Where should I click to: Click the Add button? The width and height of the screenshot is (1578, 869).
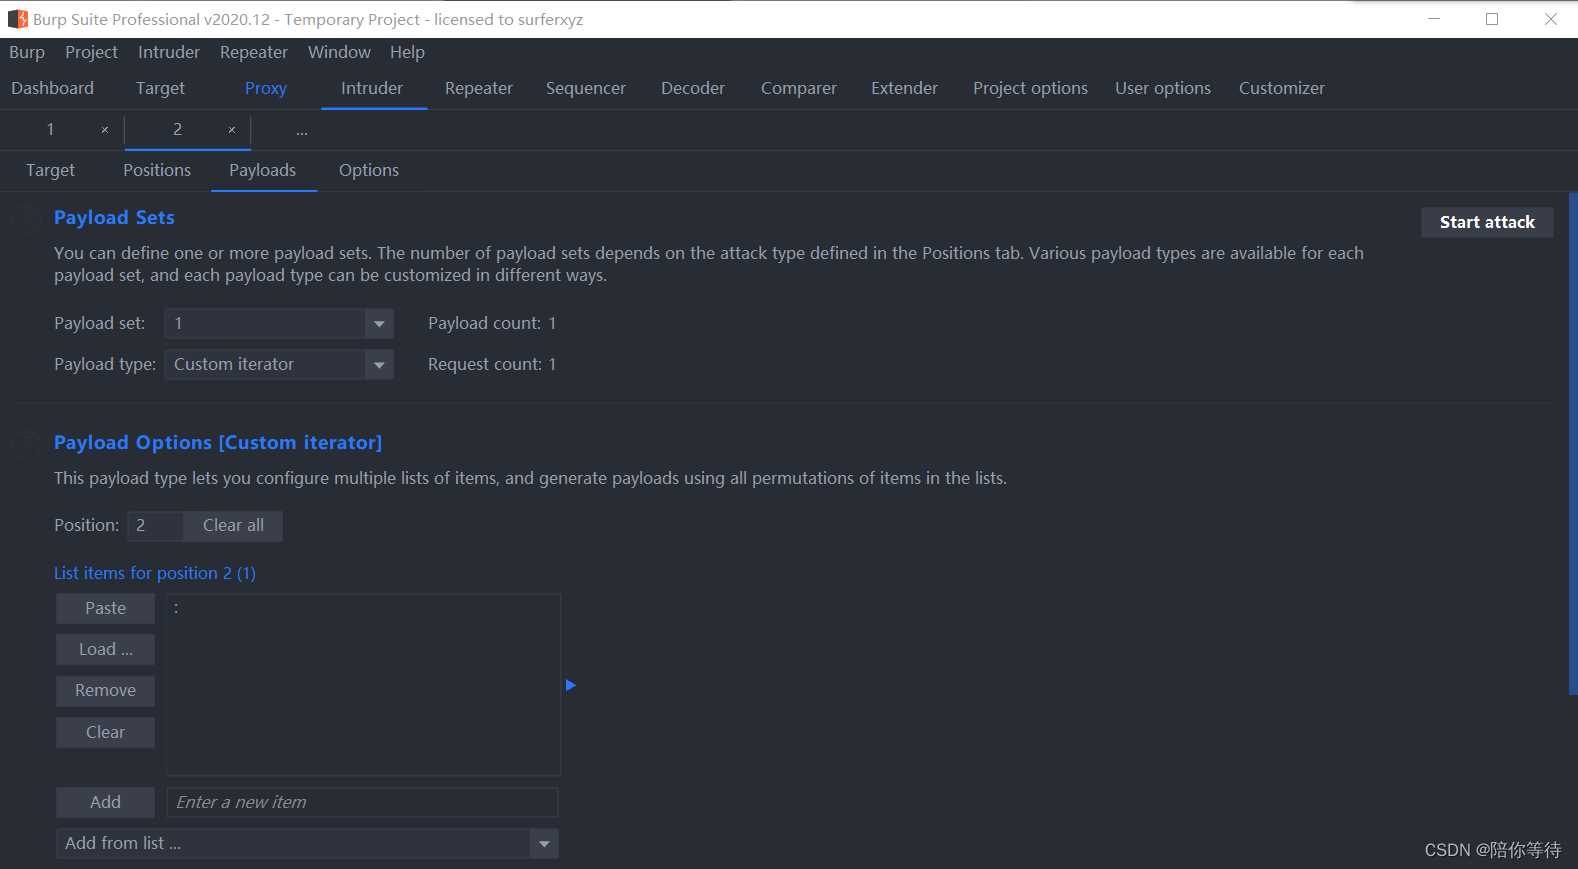(105, 802)
